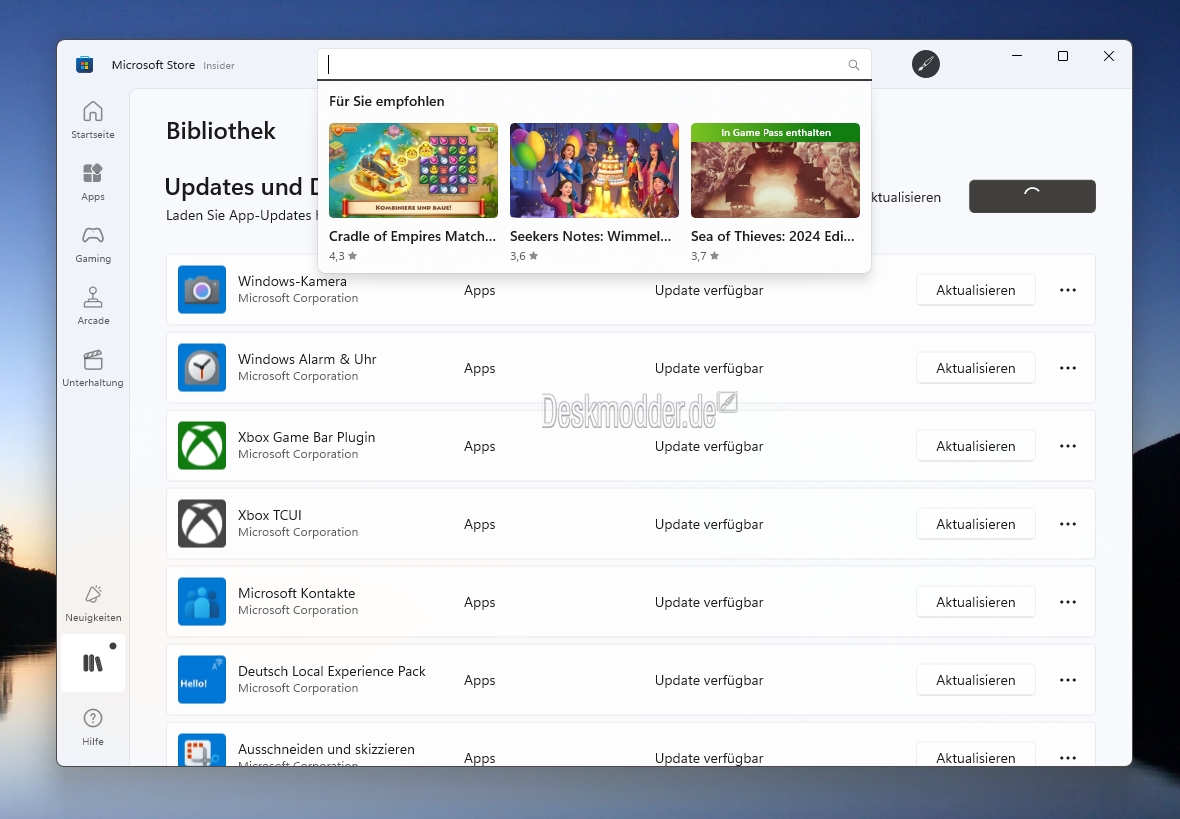Image resolution: width=1180 pixels, height=819 pixels.
Task: Click the Bibliothek page heading
Action: pyautogui.click(x=221, y=131)
